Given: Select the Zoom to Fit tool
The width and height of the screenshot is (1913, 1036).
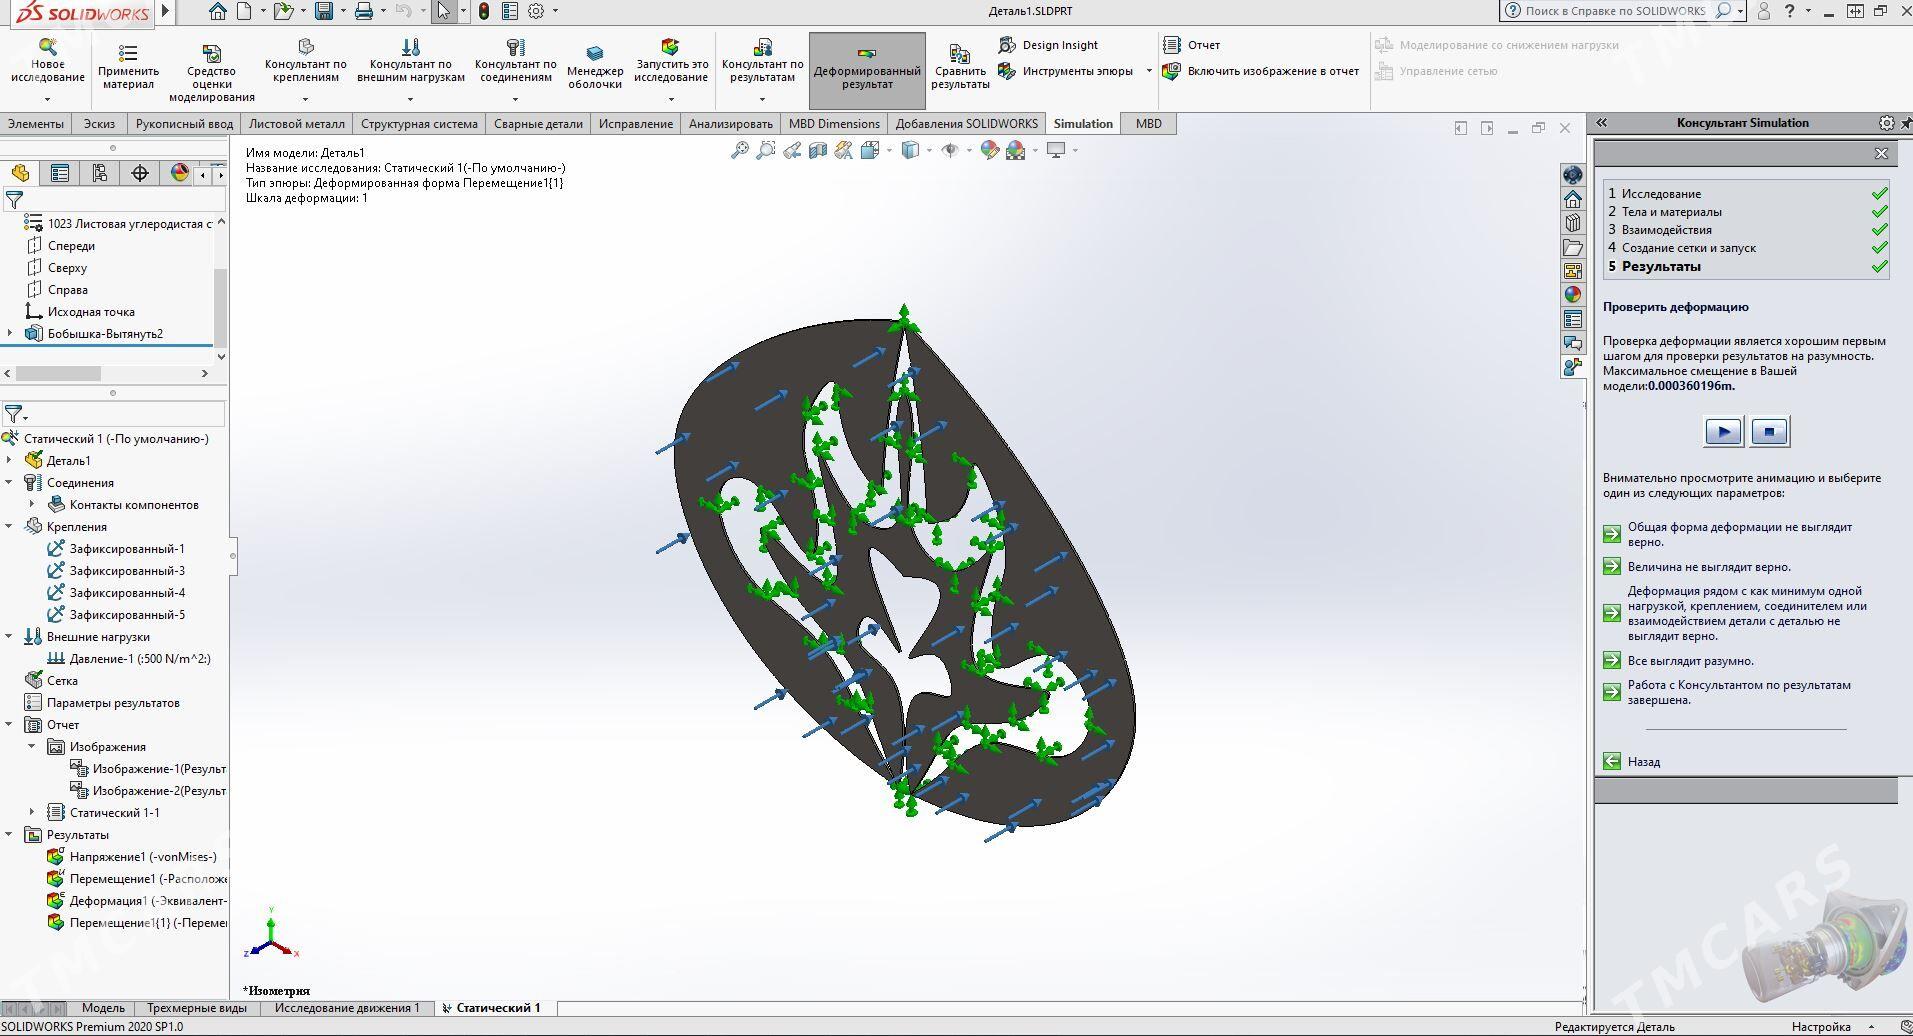Looking at the screenshot, I should click(740, 150).
